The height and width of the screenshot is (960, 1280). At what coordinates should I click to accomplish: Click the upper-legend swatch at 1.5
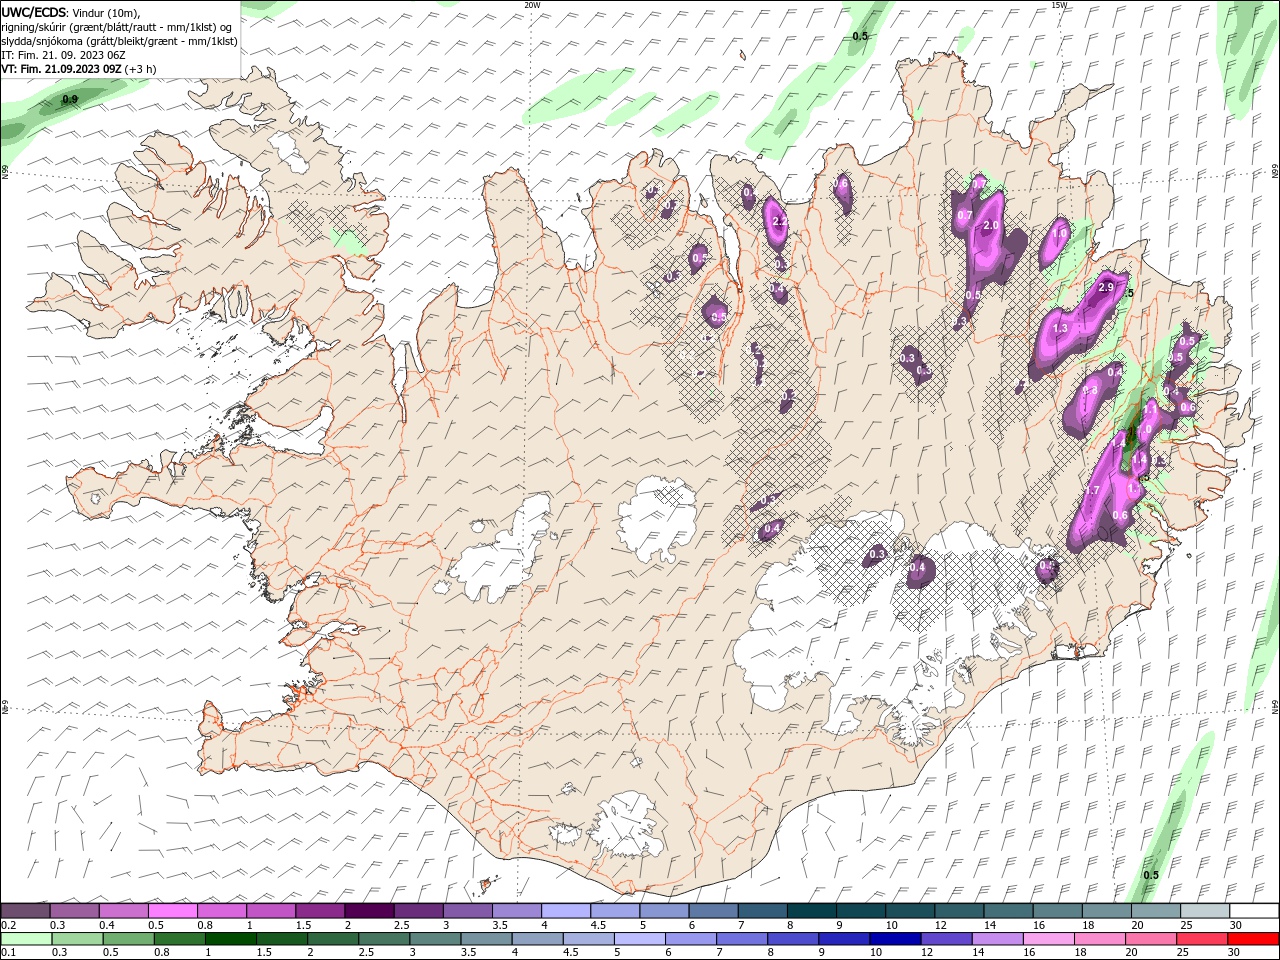point(319,911)
